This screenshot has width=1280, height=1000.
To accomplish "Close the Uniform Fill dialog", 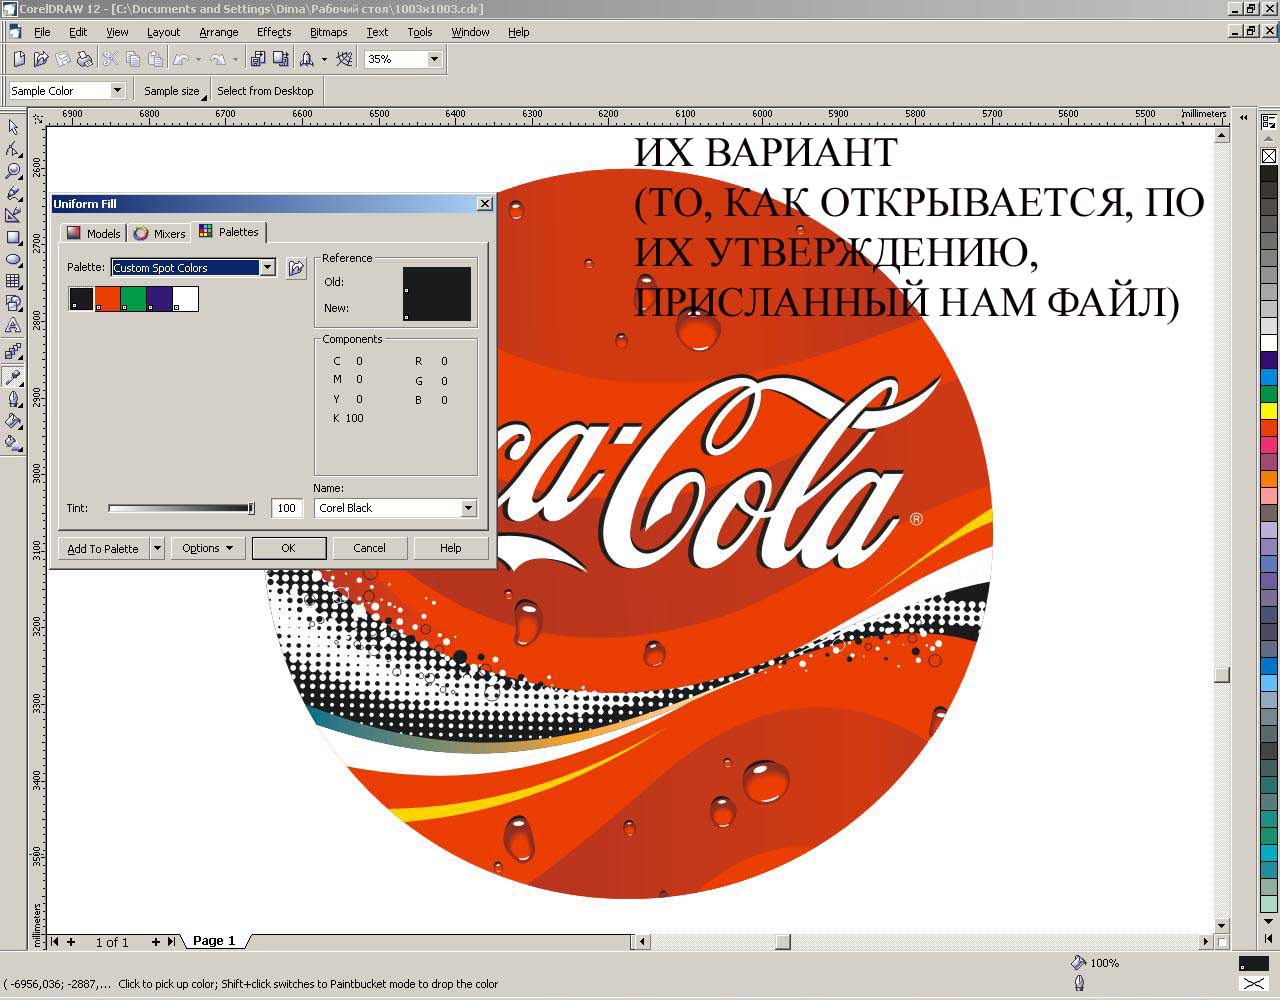I will click(485, 203).
